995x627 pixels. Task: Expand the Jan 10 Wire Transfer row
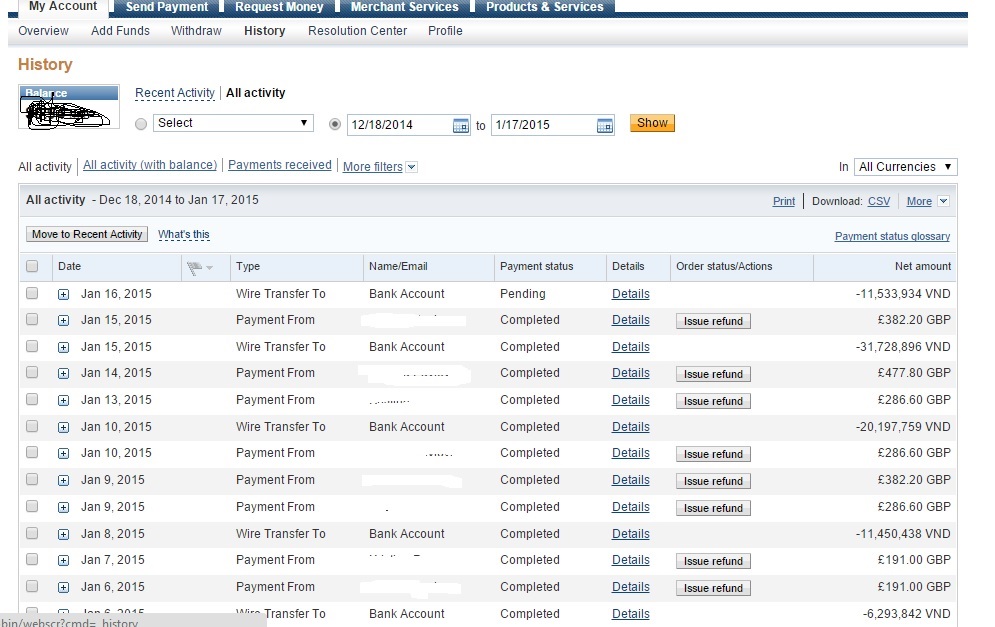[63, 428]
